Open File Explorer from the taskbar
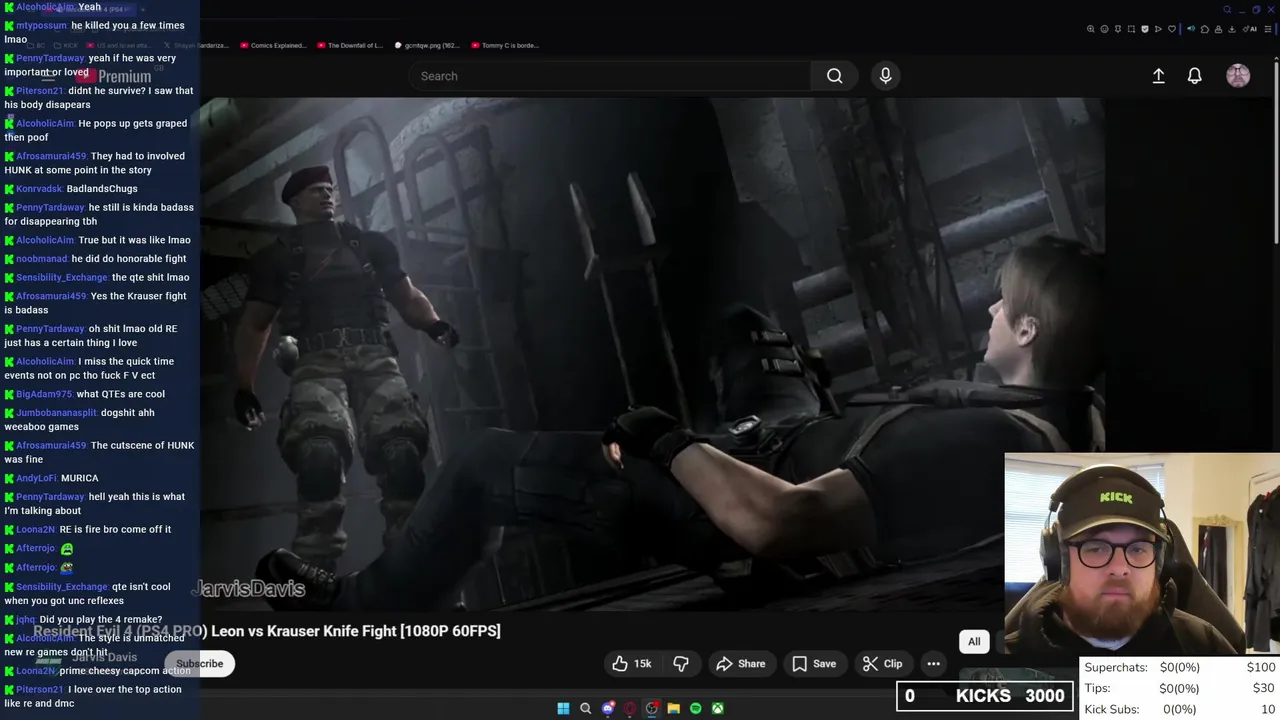The width and height of the screenshot is (1280, 720). tap(674, 708)
